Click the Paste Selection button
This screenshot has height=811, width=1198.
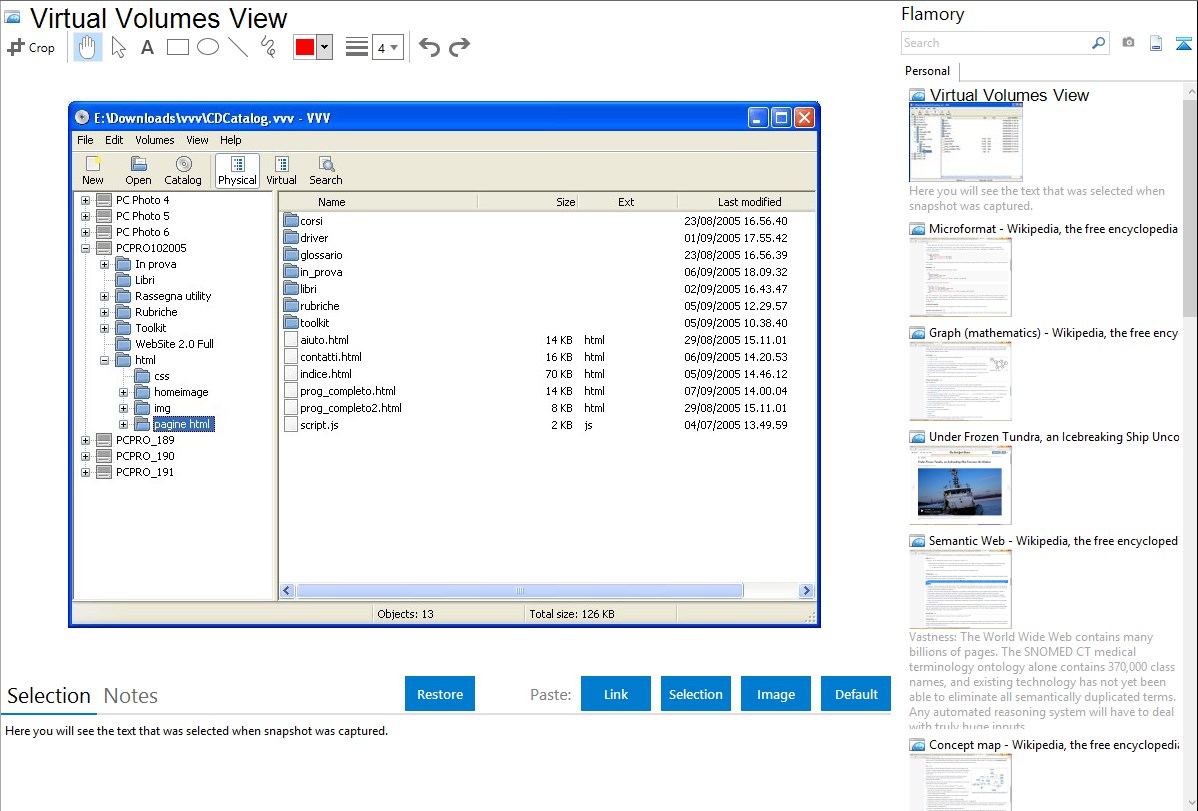[696, 694]
